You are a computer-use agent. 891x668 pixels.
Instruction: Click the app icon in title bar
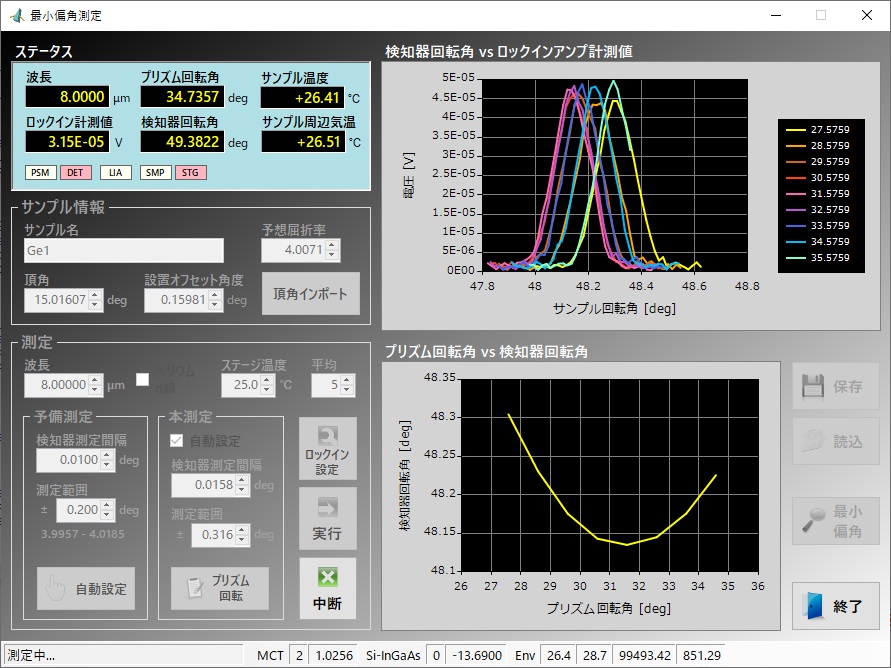pos(17,15)
